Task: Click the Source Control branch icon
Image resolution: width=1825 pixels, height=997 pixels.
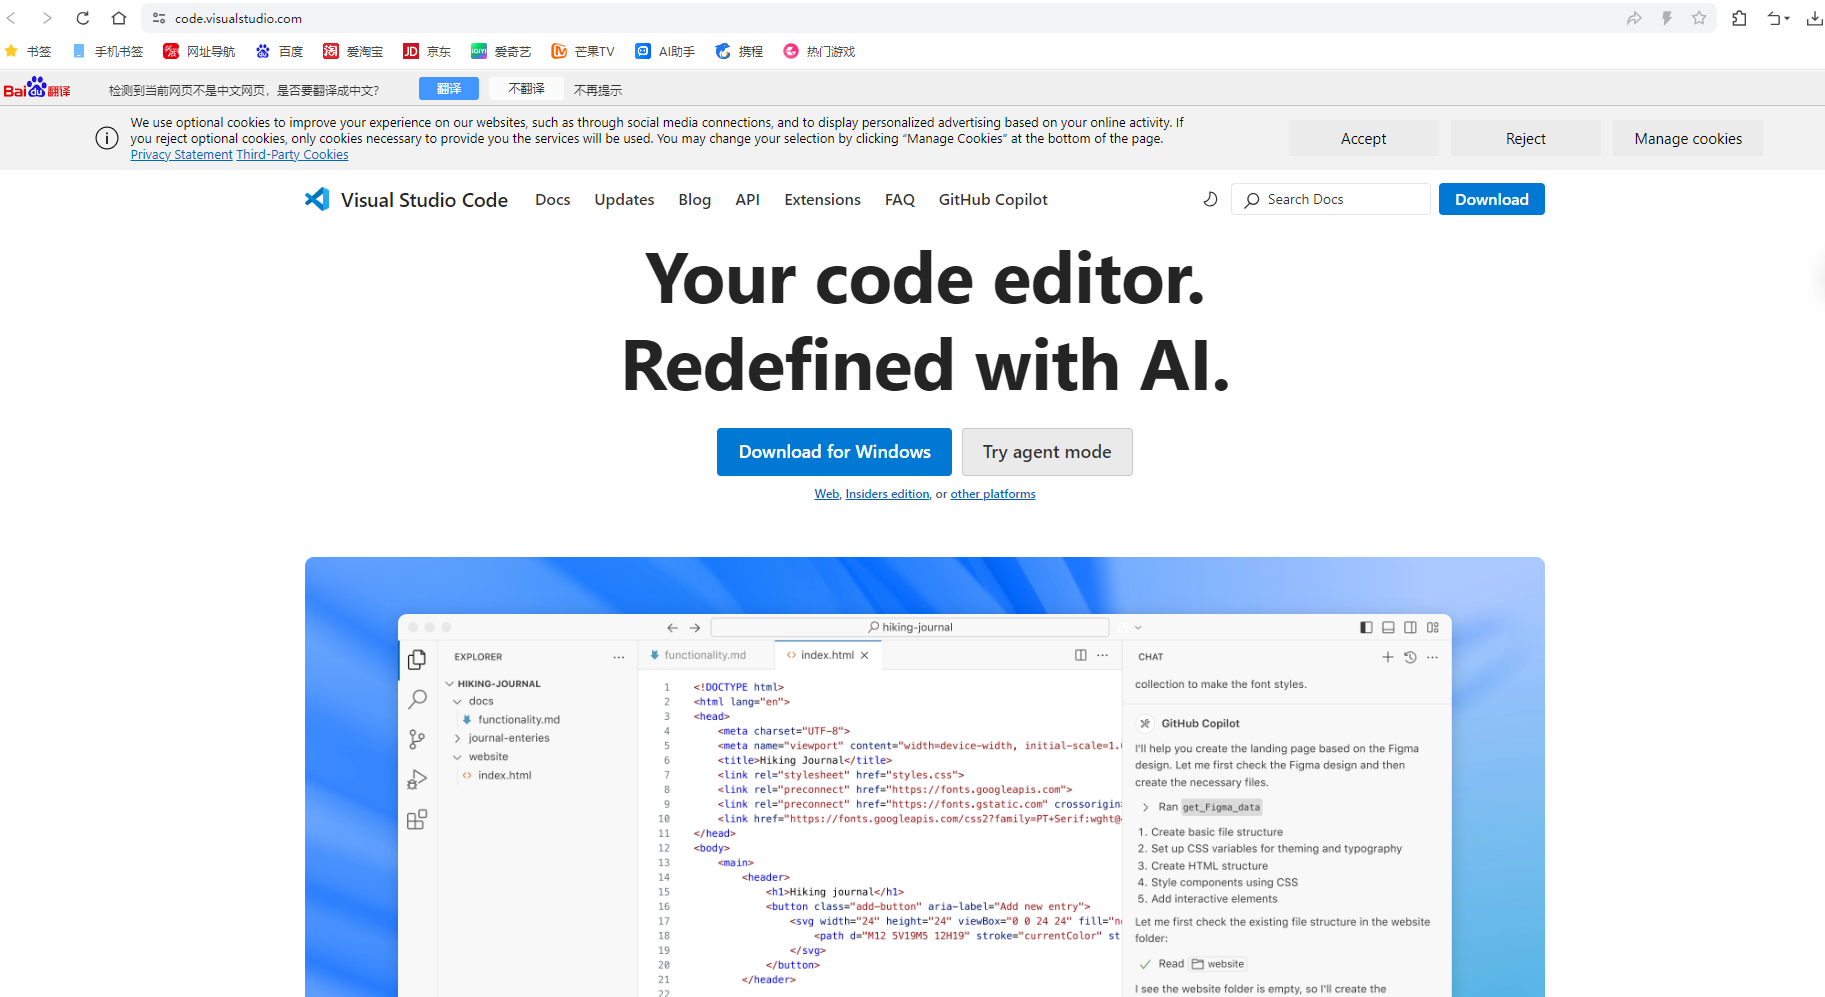Action: (417, 739)
